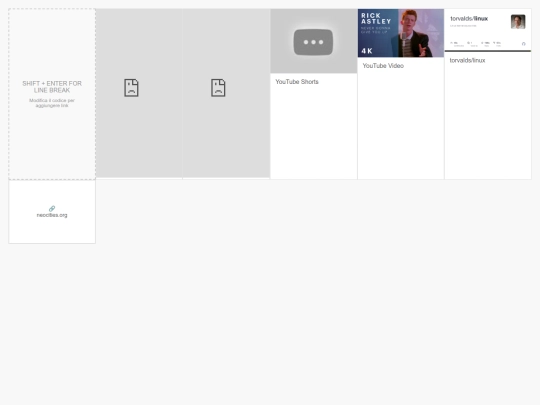The height and width of the screenshot is (405, 540).
Task: Open the Rick Astley video thumbnail
Action: coord(401,33)
